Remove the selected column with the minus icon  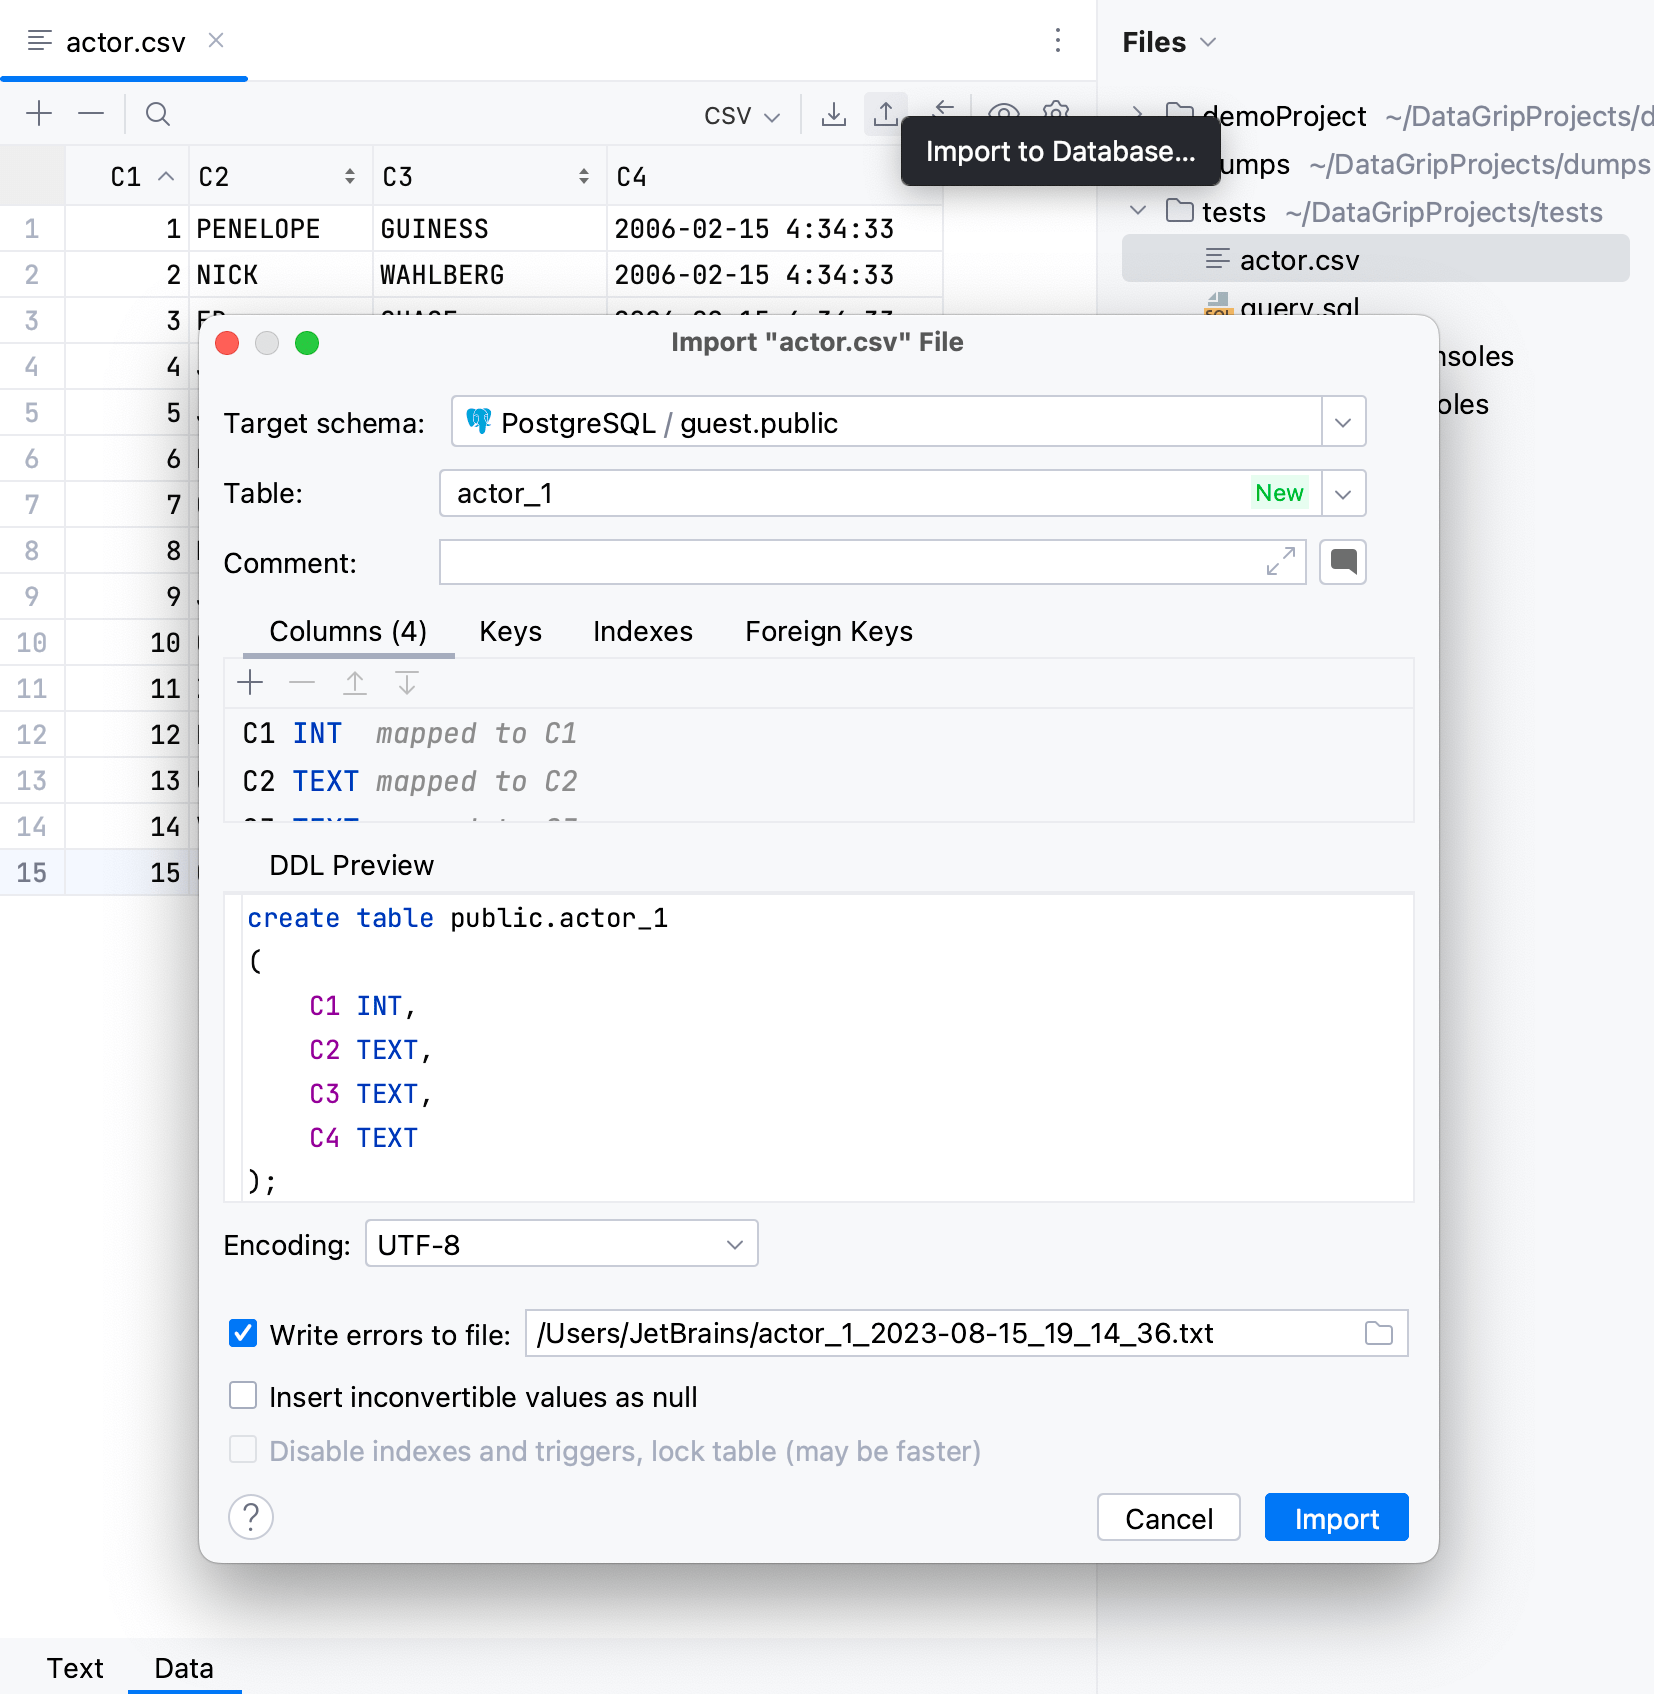[x=302, y=683]
